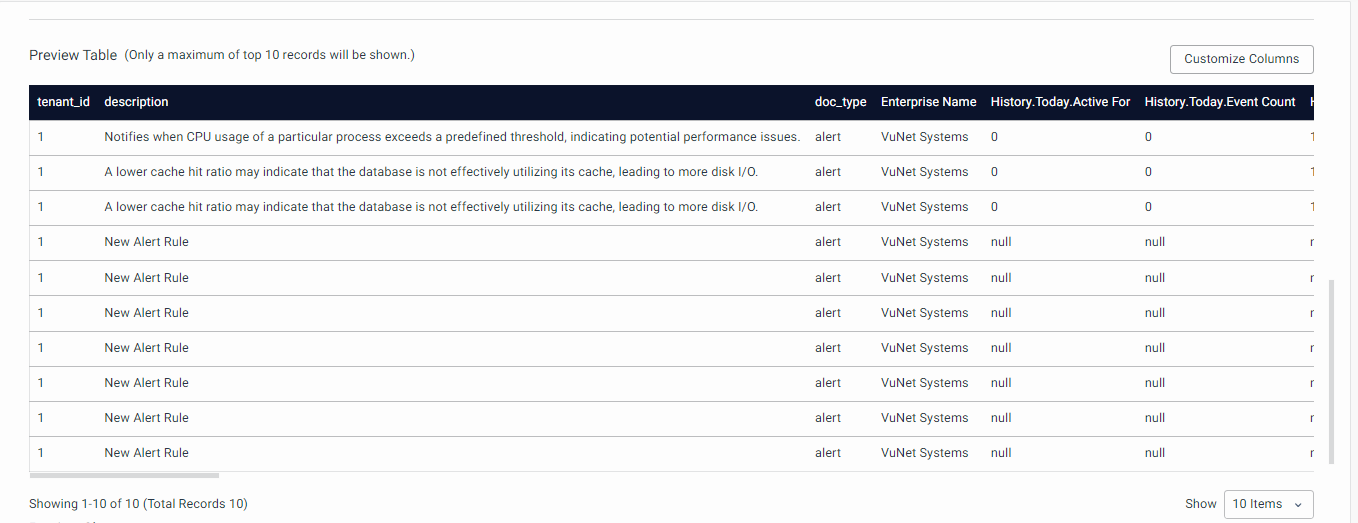Click the page's vertical scrollbar thumb
Screen dimensions: 1358x523
point(1331,370)
